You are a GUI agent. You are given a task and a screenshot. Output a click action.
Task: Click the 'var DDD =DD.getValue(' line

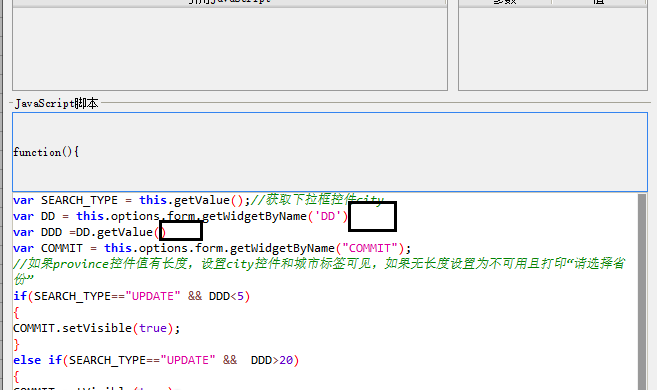coord(90,232)
